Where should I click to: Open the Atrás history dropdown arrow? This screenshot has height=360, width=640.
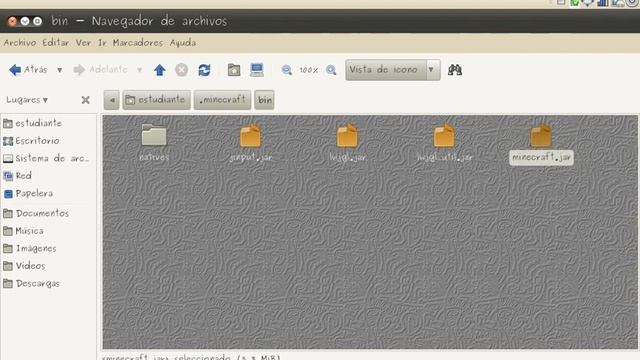click(x=60, y=70)
